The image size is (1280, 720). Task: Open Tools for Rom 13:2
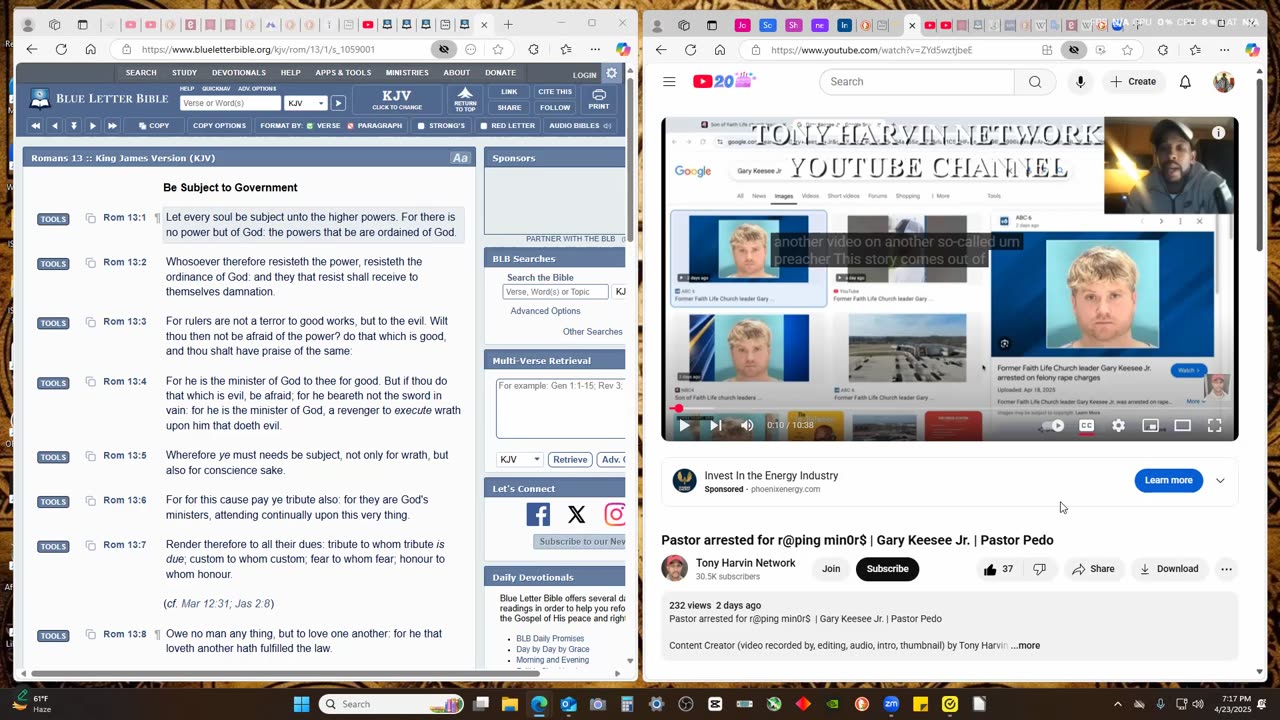pyautogui.click(x=53, y=264)
